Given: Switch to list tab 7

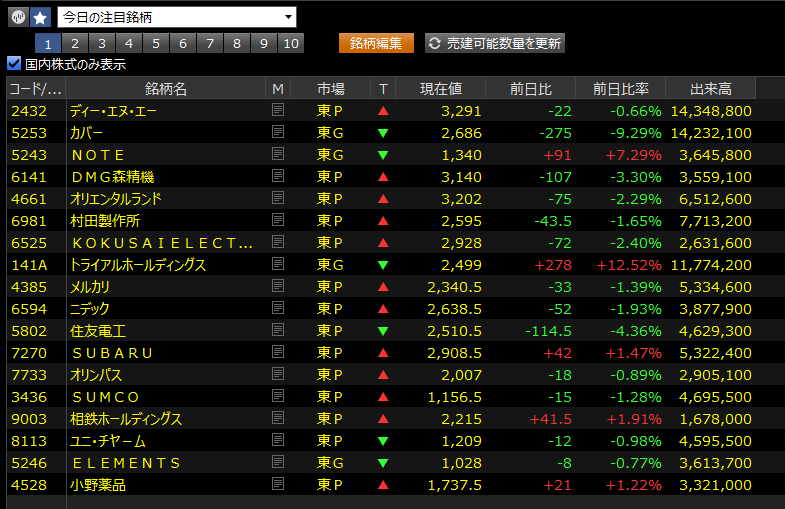Looking at the screenshot, I should coord(210,44).
